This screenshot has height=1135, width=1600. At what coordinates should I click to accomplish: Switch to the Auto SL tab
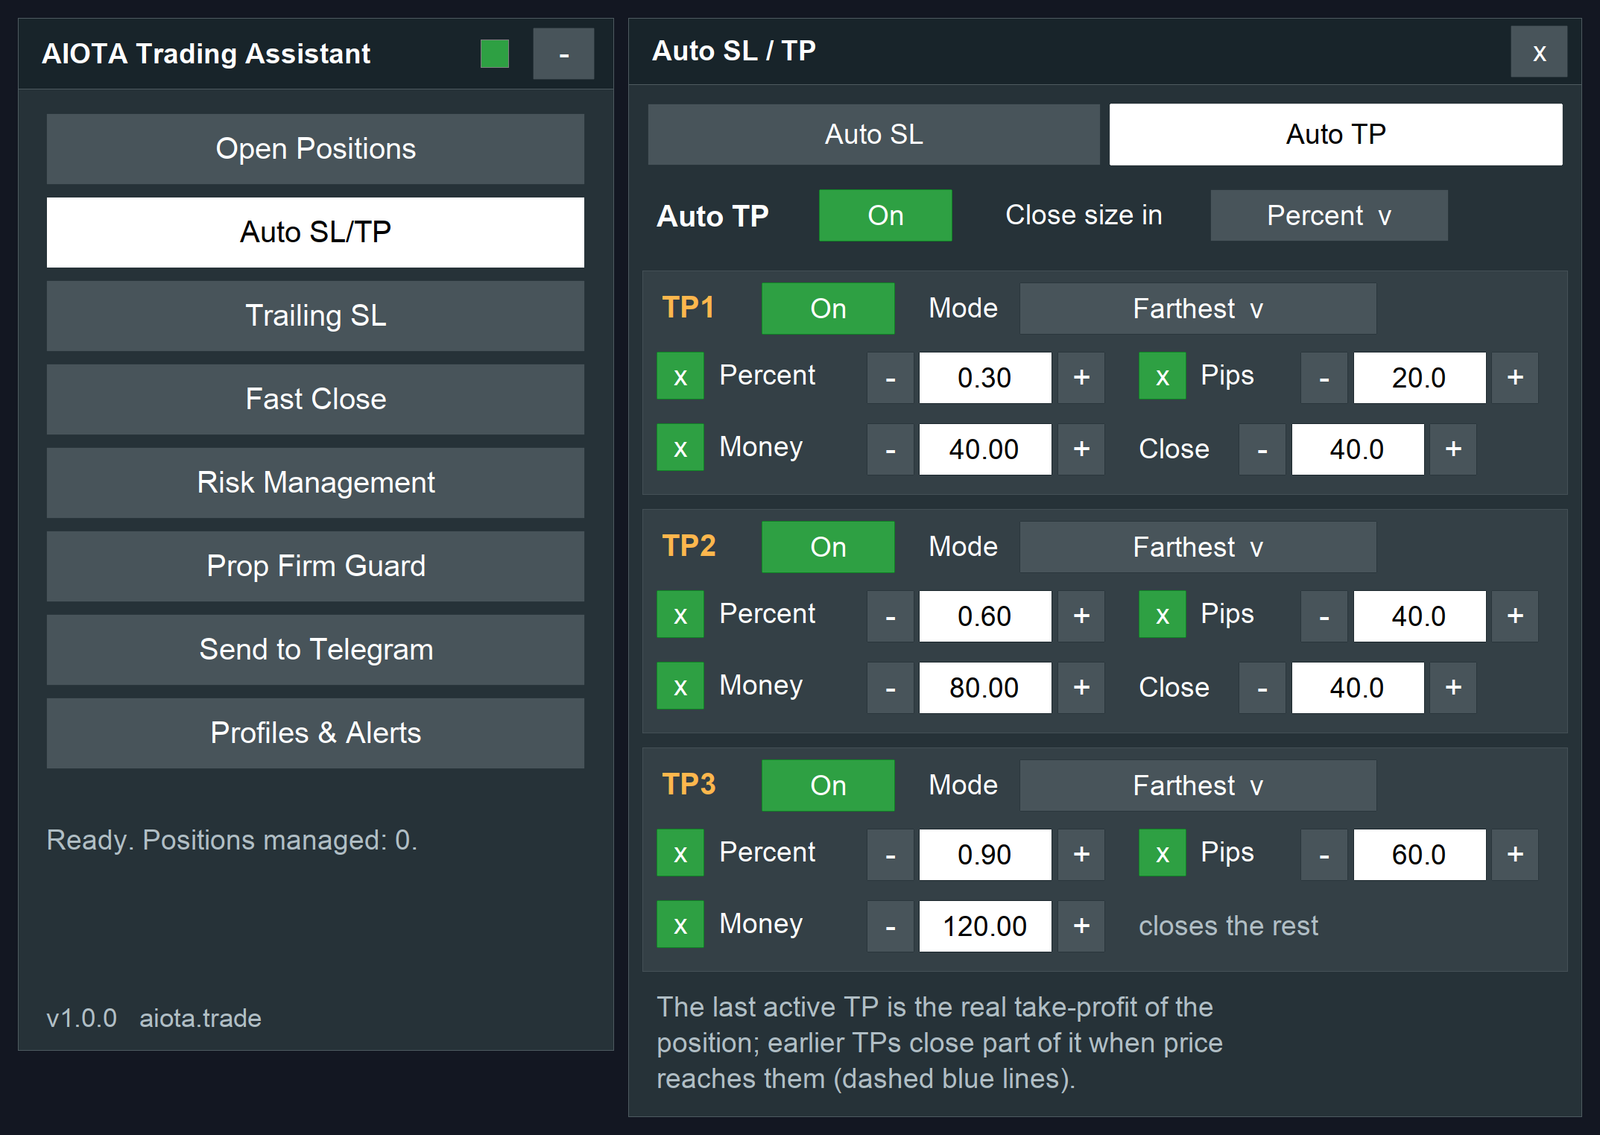coord(874,134)
